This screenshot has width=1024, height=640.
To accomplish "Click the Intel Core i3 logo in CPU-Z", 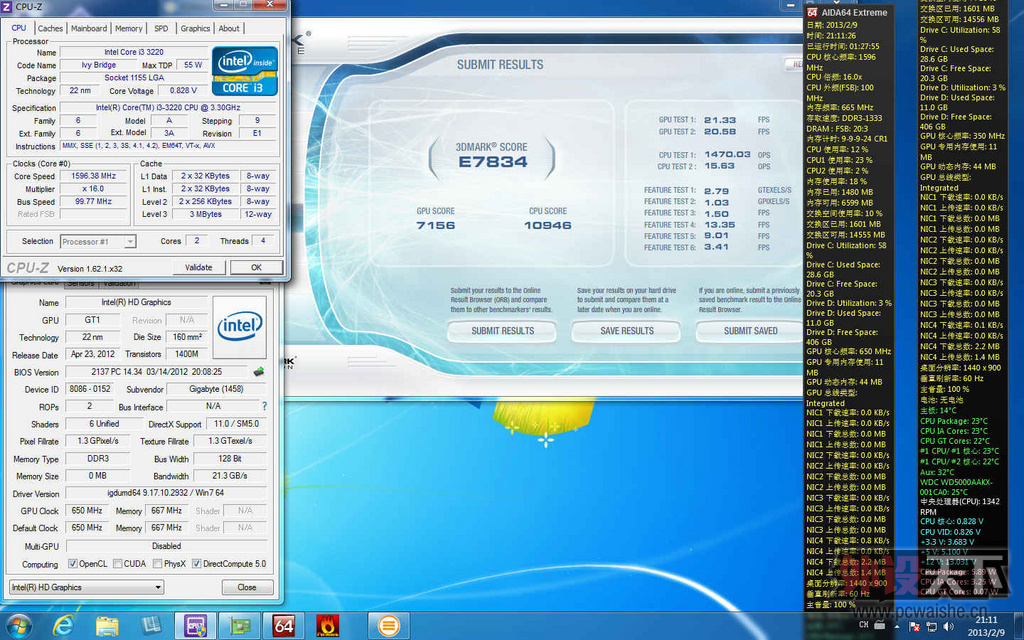I will point(245,71).
